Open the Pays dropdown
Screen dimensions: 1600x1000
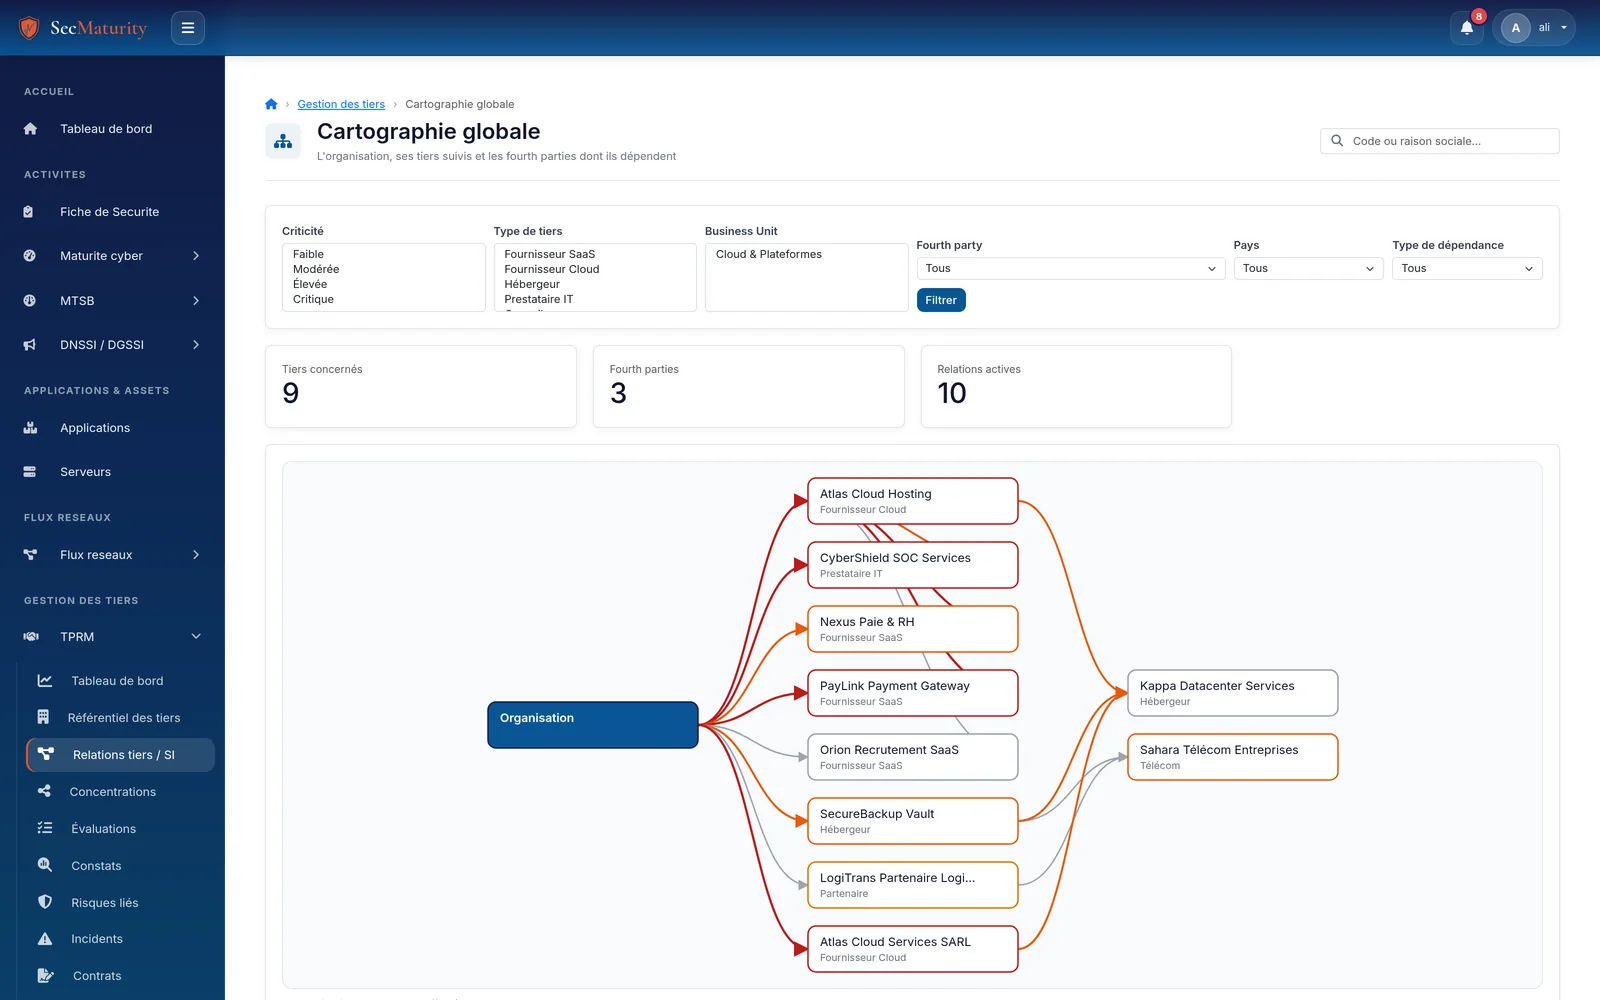tap(1308, 268)
